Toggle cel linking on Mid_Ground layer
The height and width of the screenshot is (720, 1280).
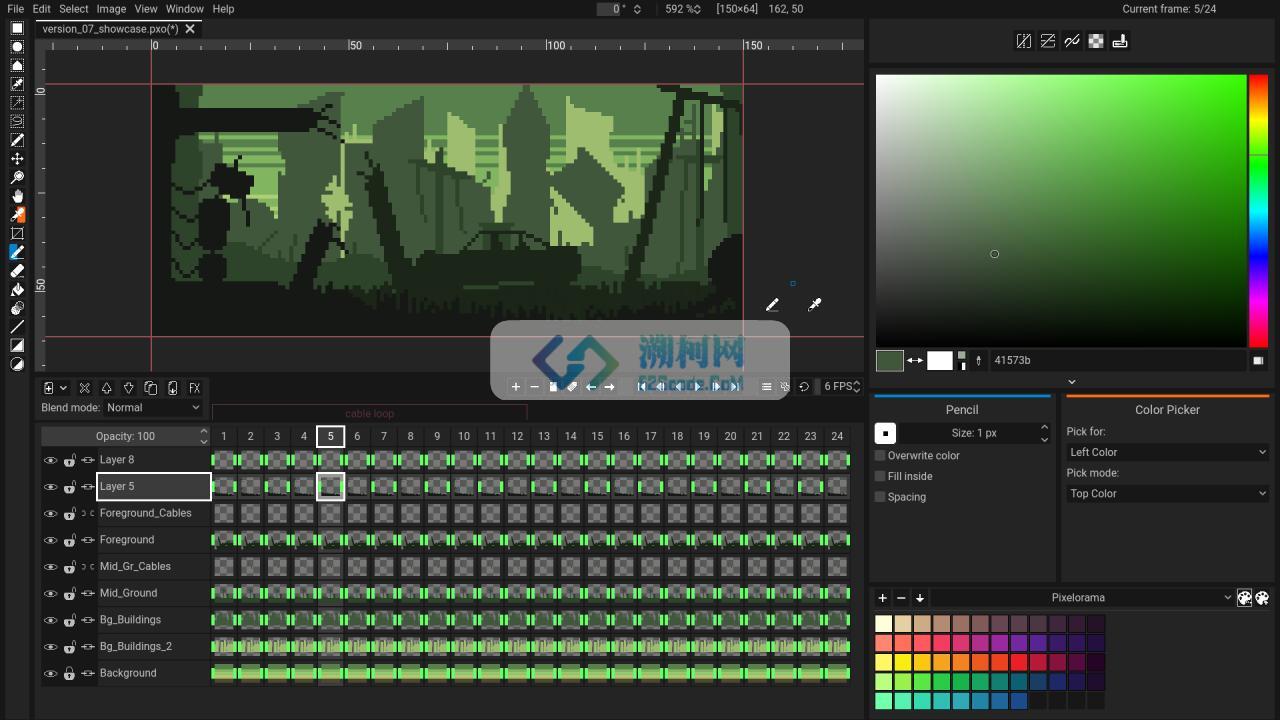pyautogui.click(x=88, y=593)
